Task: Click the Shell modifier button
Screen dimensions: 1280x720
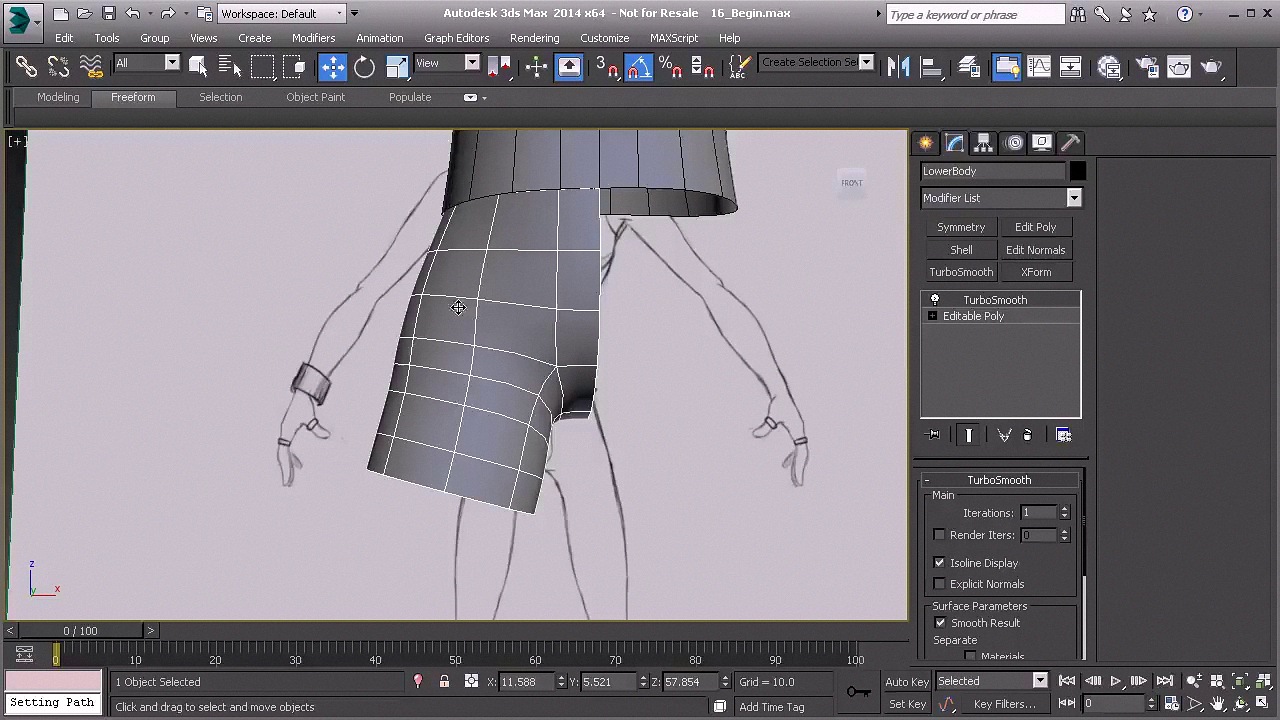Action: pyautogui.click(x=961, y=250)
